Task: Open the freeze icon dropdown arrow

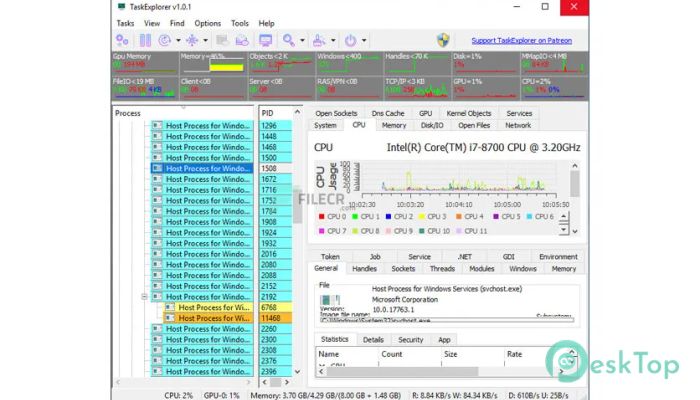Action: [x=205, y=41]
